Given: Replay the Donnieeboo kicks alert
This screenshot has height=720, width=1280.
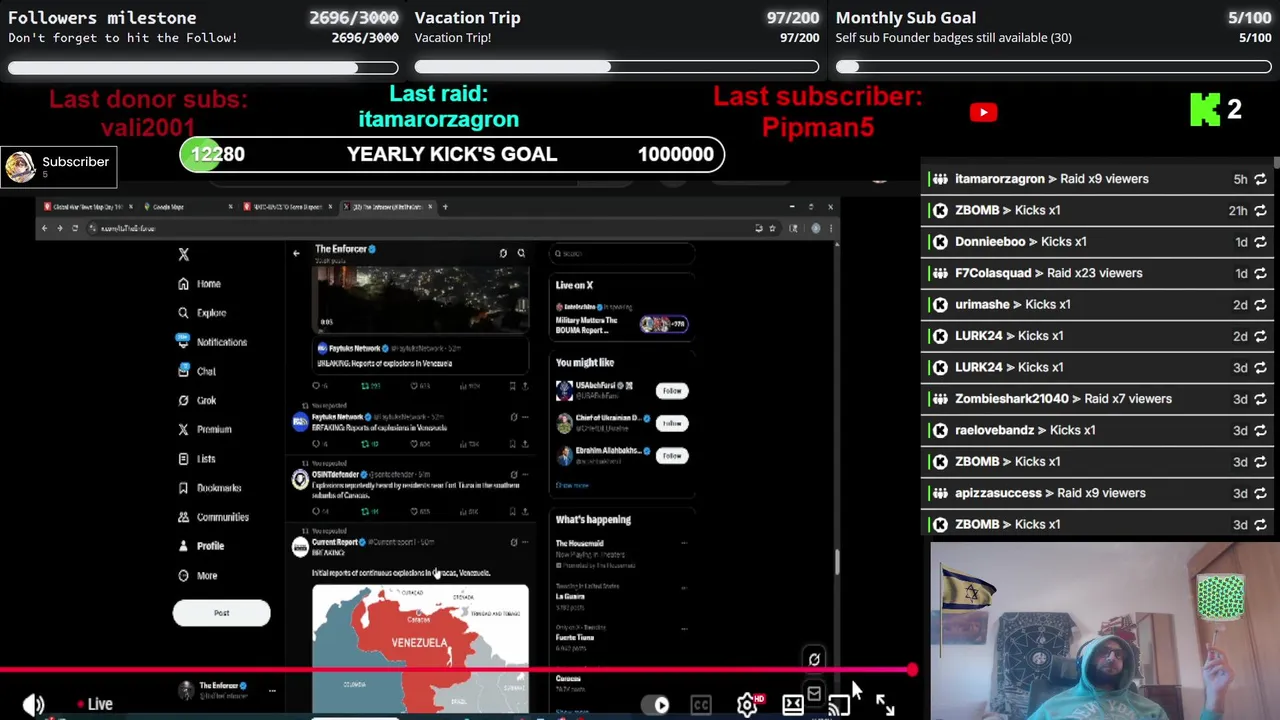Looking at the screenshot, I should pyautogui.click(x=1260, y=242).
